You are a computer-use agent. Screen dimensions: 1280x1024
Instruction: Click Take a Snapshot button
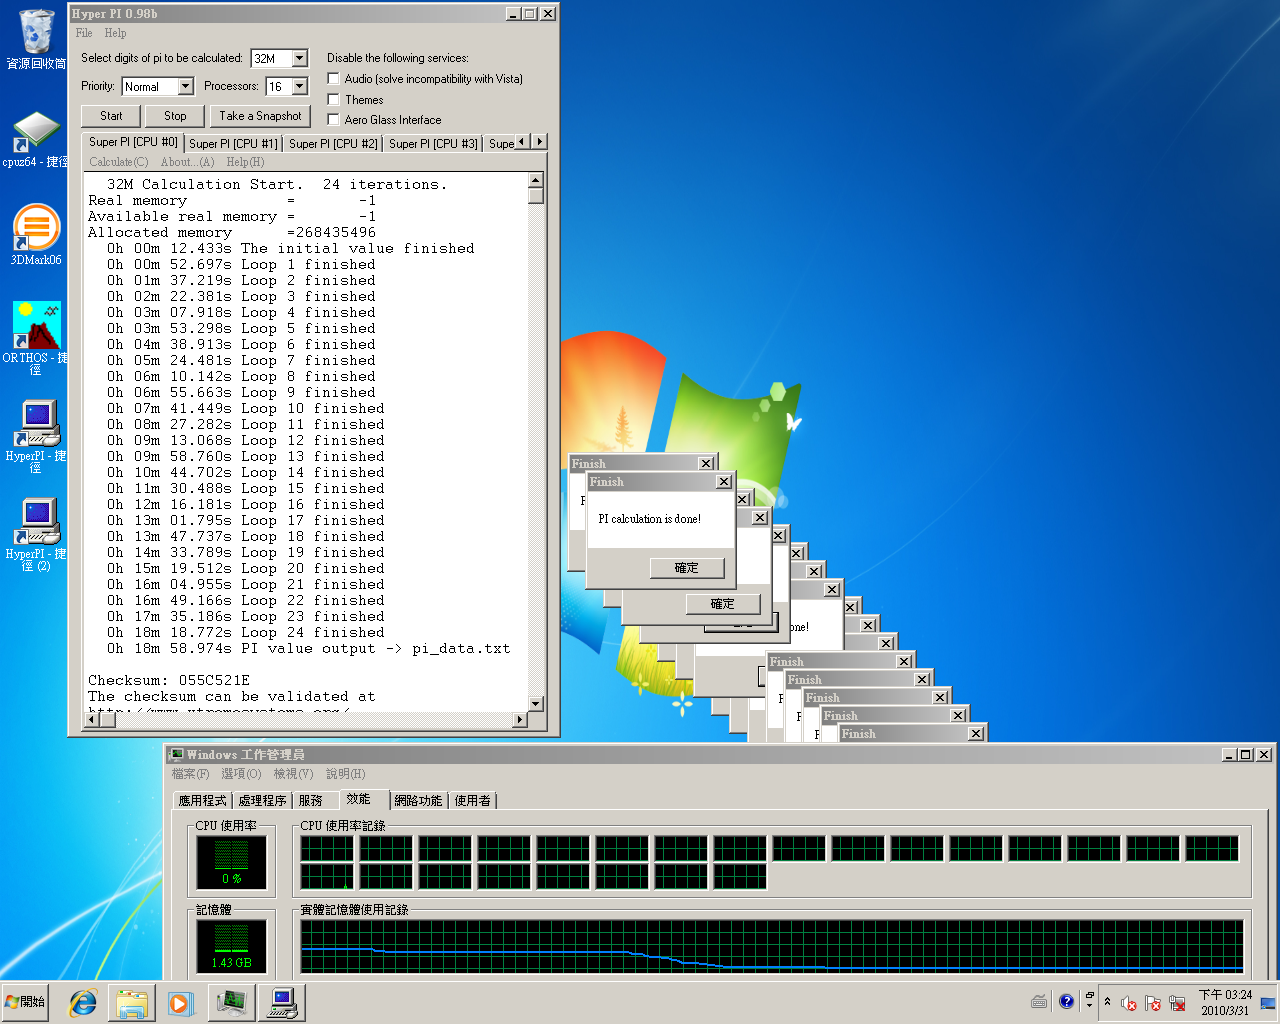tap(260, 116)
